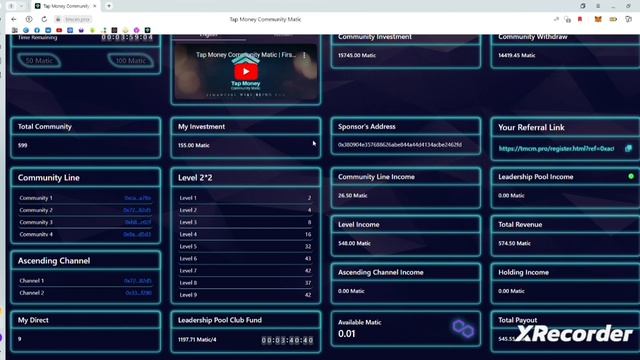Click the address bar URL field

[78, 19]
